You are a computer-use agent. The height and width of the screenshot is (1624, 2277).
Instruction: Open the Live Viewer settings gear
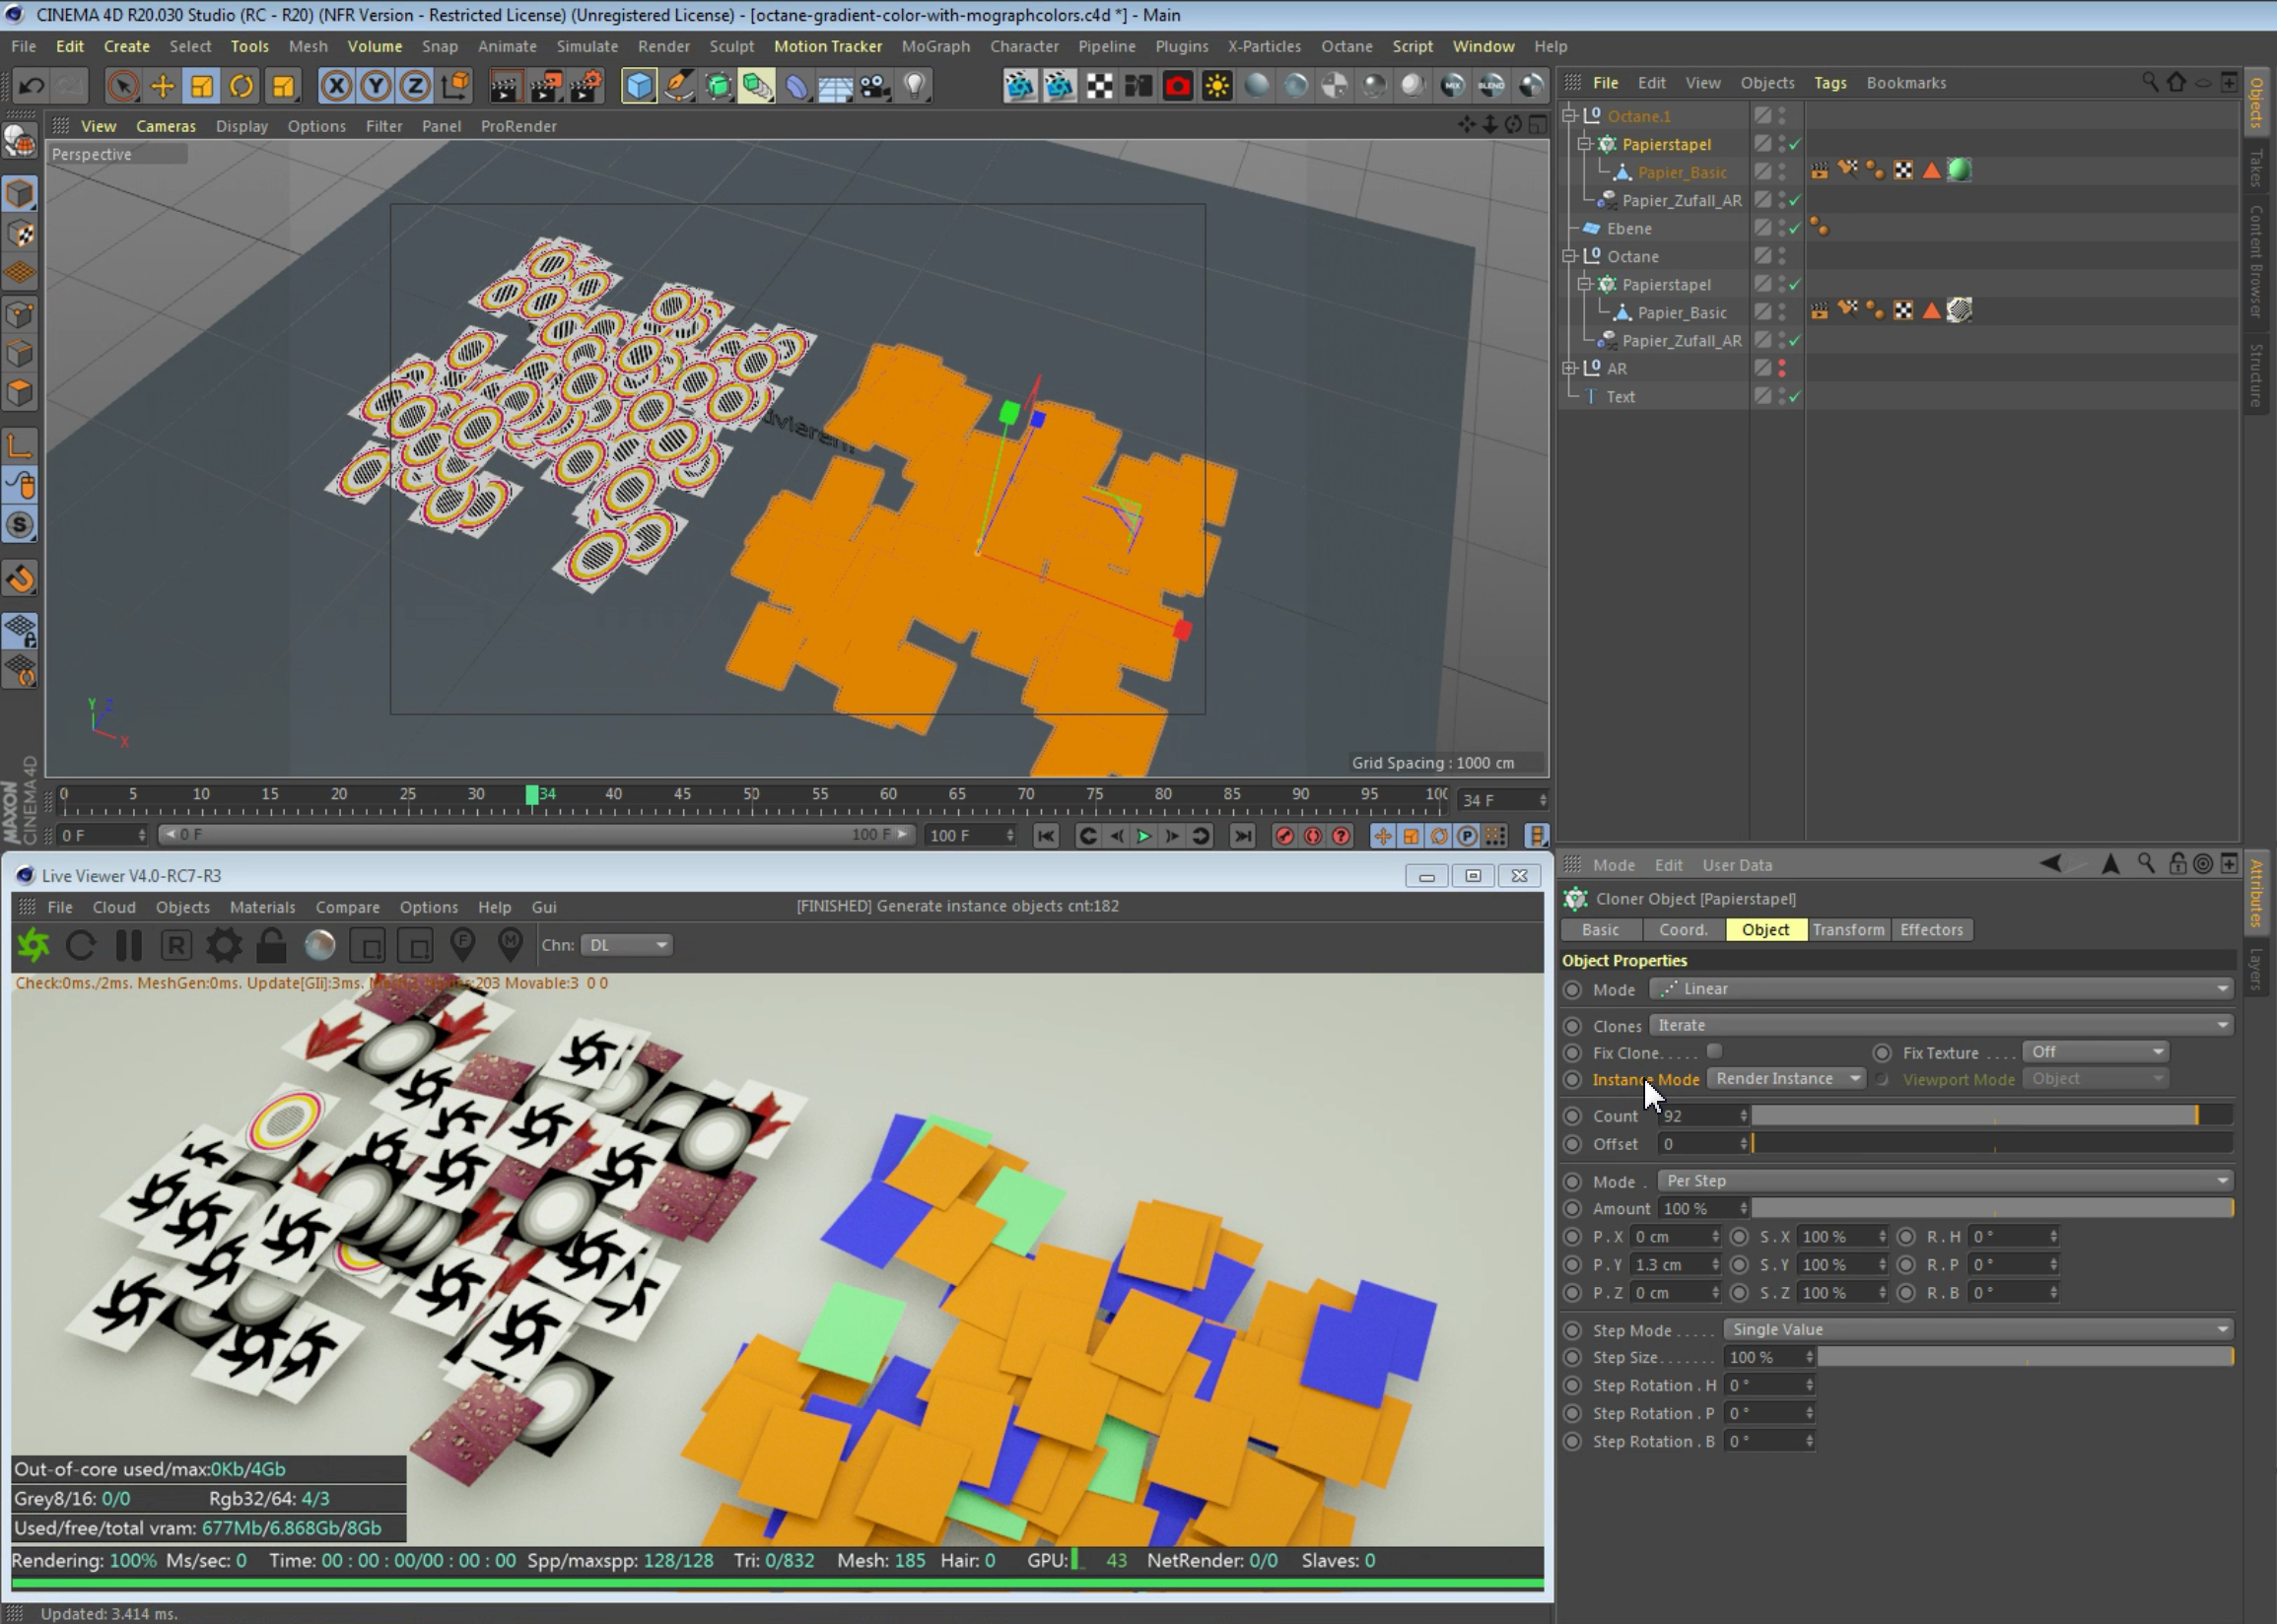[223, 945]
